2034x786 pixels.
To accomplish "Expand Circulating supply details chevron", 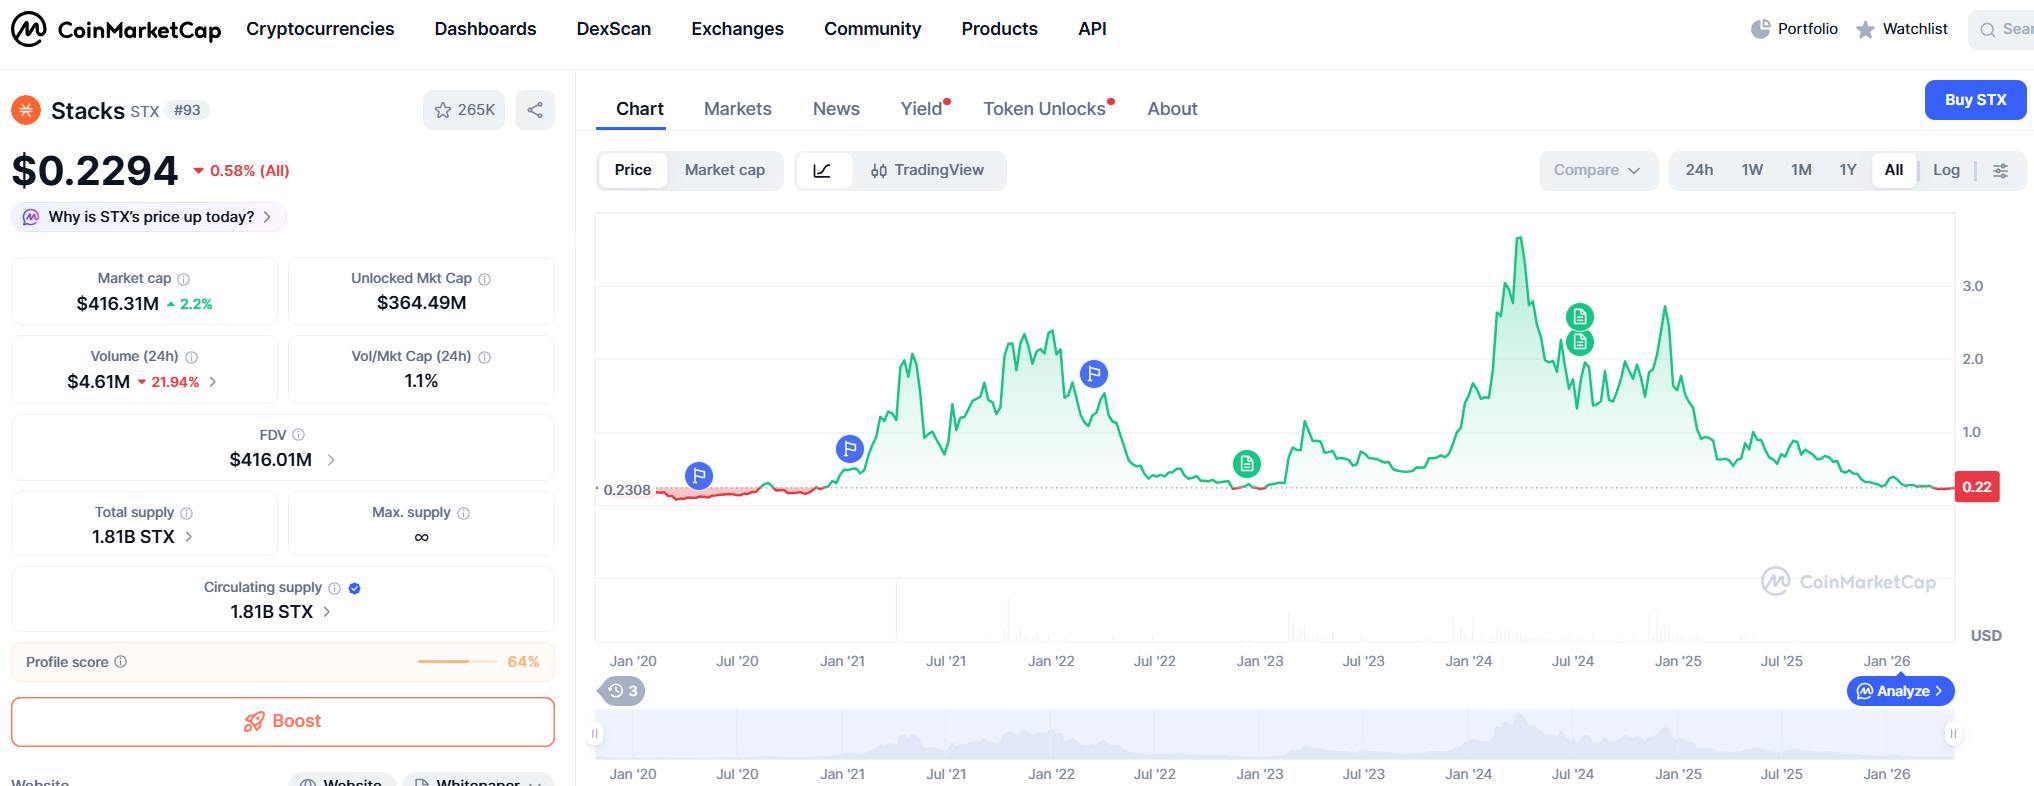I will point(327,612).
